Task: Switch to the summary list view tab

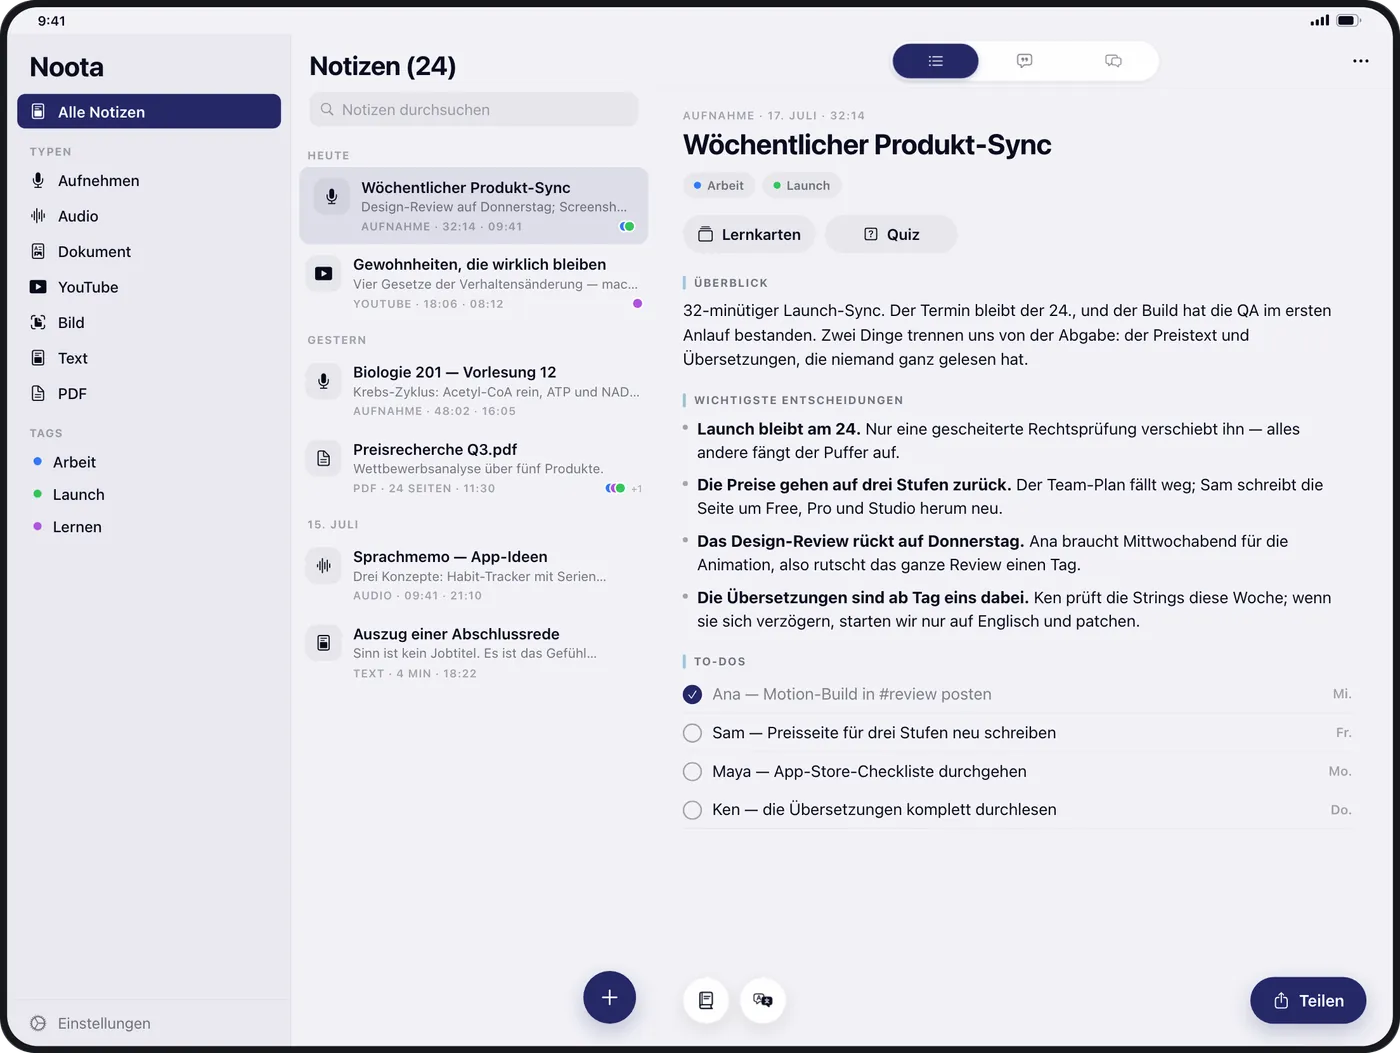Action: coord(936,61)
